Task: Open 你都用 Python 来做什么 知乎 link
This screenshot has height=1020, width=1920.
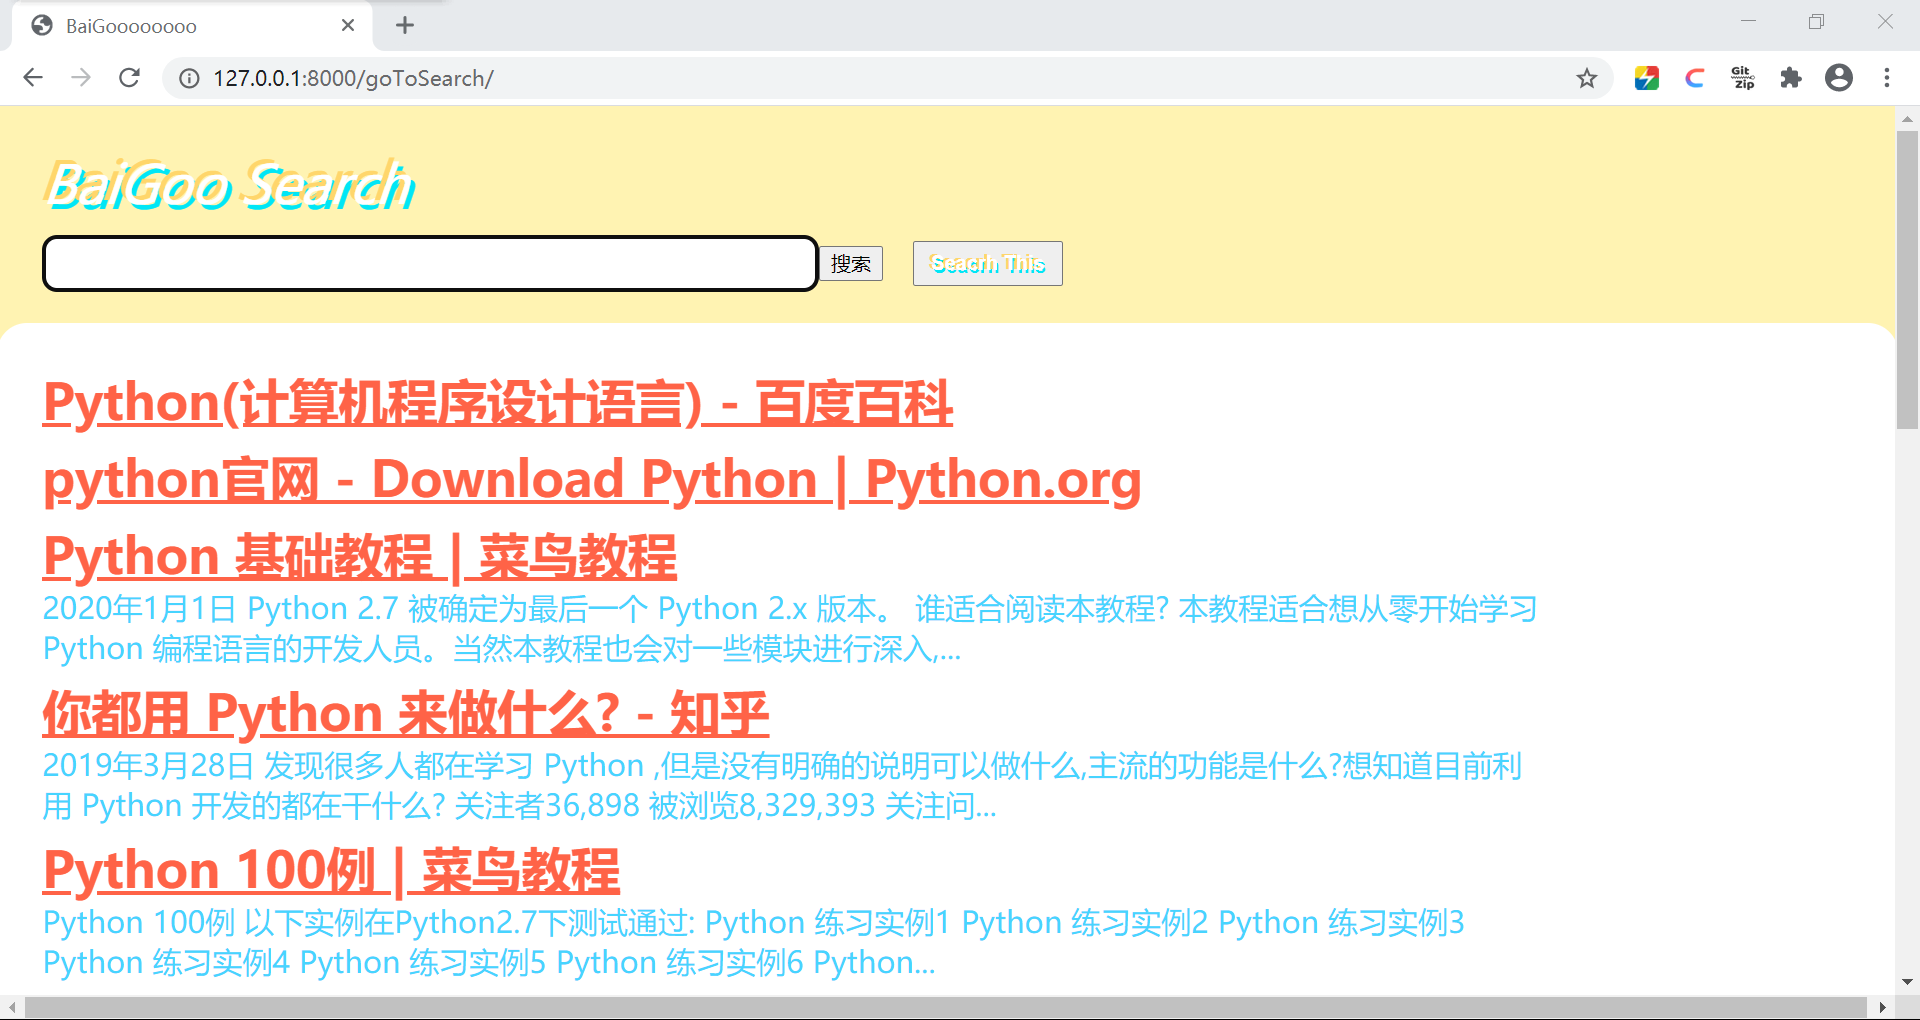Action: click(x=406, y=714)
